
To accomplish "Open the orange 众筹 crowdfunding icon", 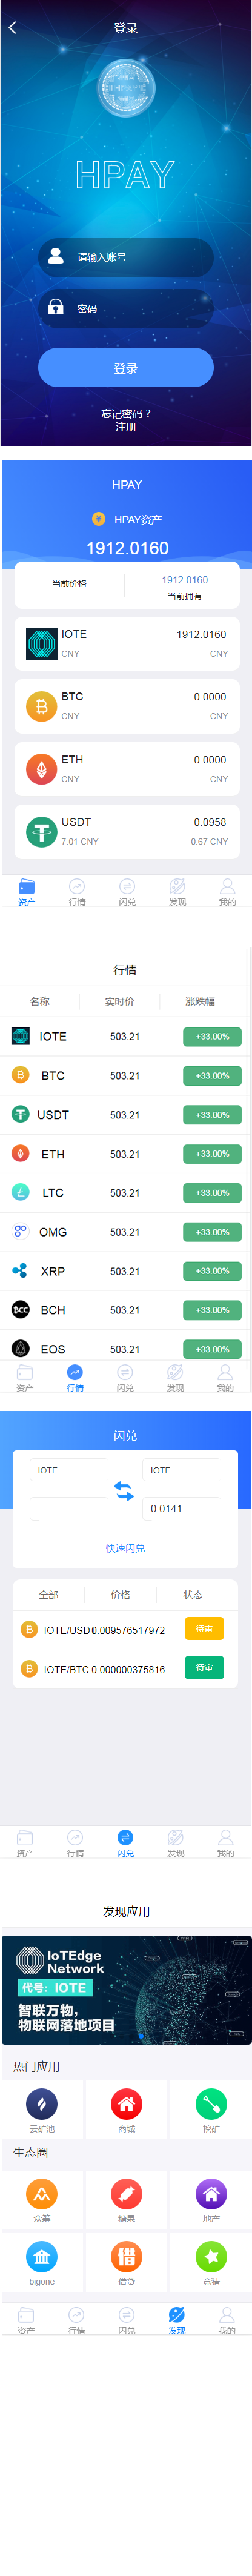I will click(41, 2193).
